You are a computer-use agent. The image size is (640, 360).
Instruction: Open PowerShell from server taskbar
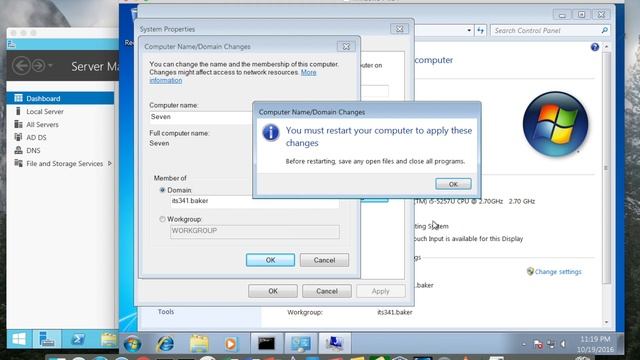tap(78, 339)
